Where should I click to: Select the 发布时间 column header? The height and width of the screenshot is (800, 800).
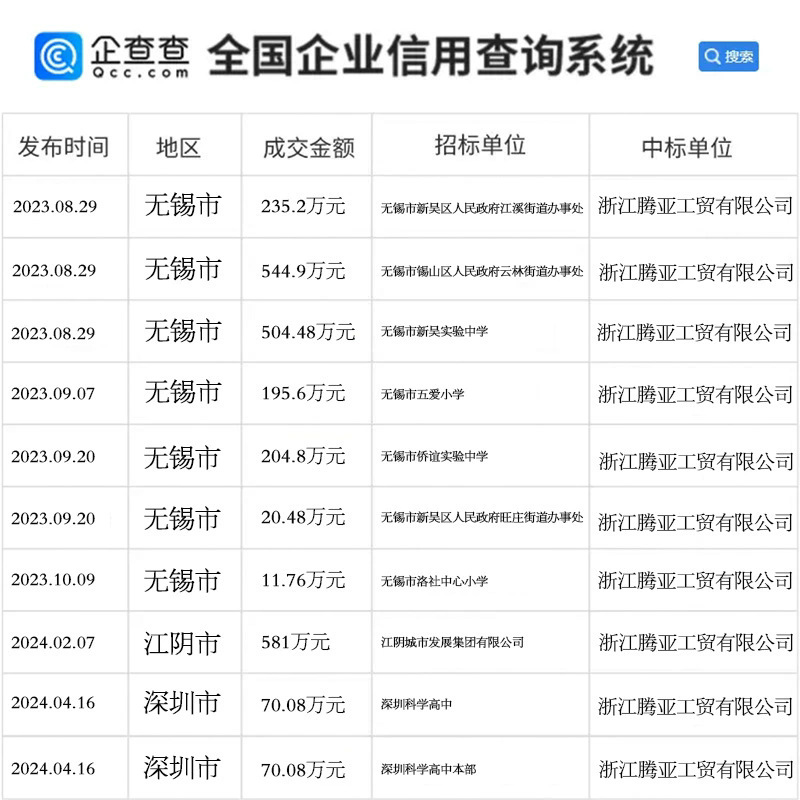[x=63, y=147]
